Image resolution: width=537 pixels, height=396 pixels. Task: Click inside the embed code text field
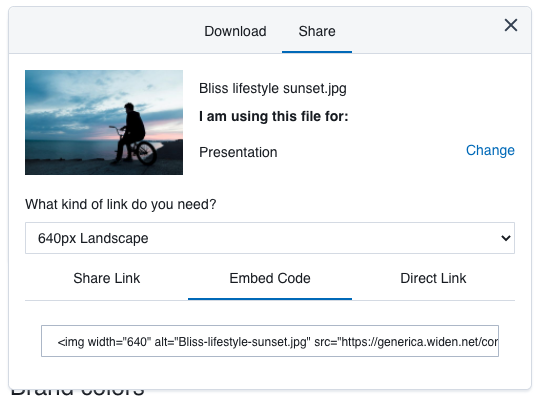(x=270, y=341)
